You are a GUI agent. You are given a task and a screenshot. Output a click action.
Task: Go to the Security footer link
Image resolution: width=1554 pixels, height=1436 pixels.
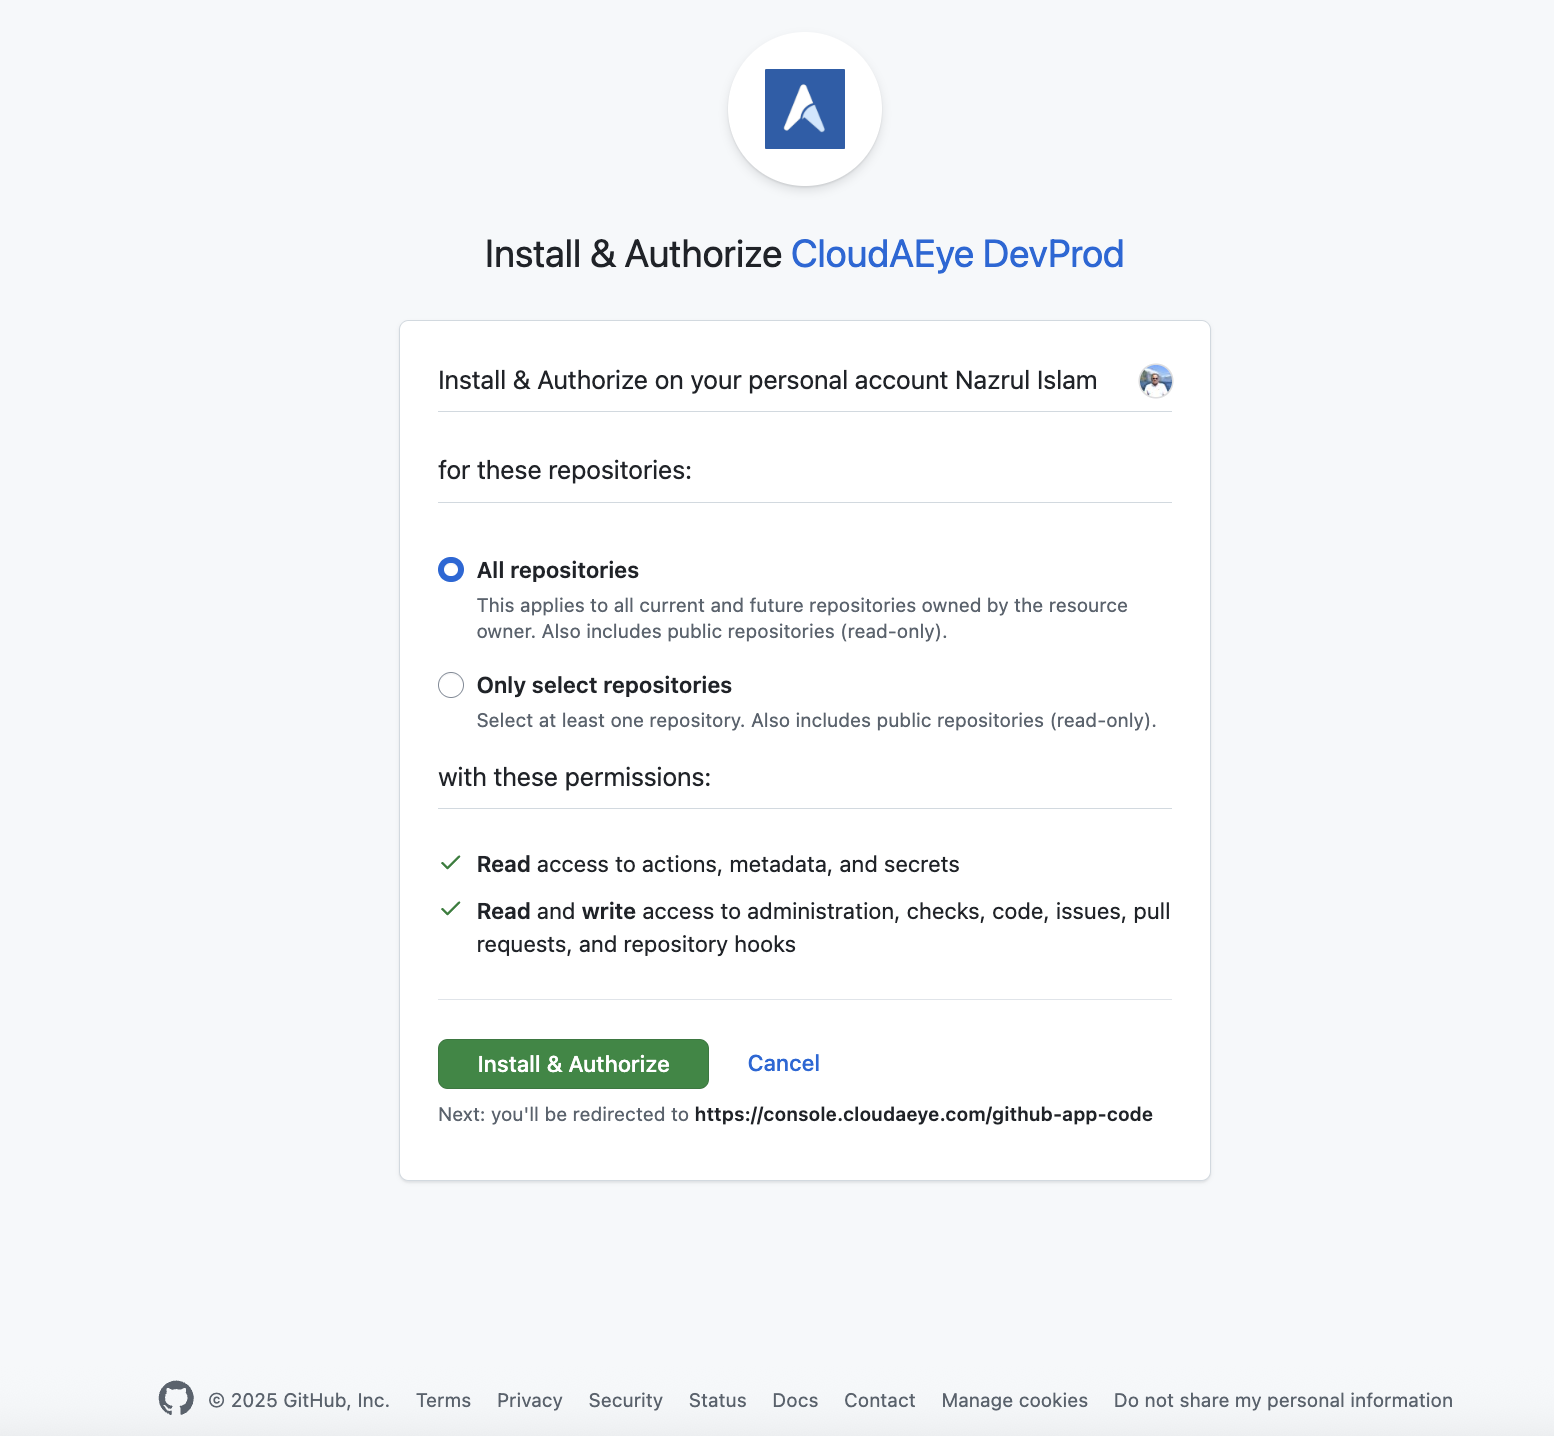(x=625, y=1400)
